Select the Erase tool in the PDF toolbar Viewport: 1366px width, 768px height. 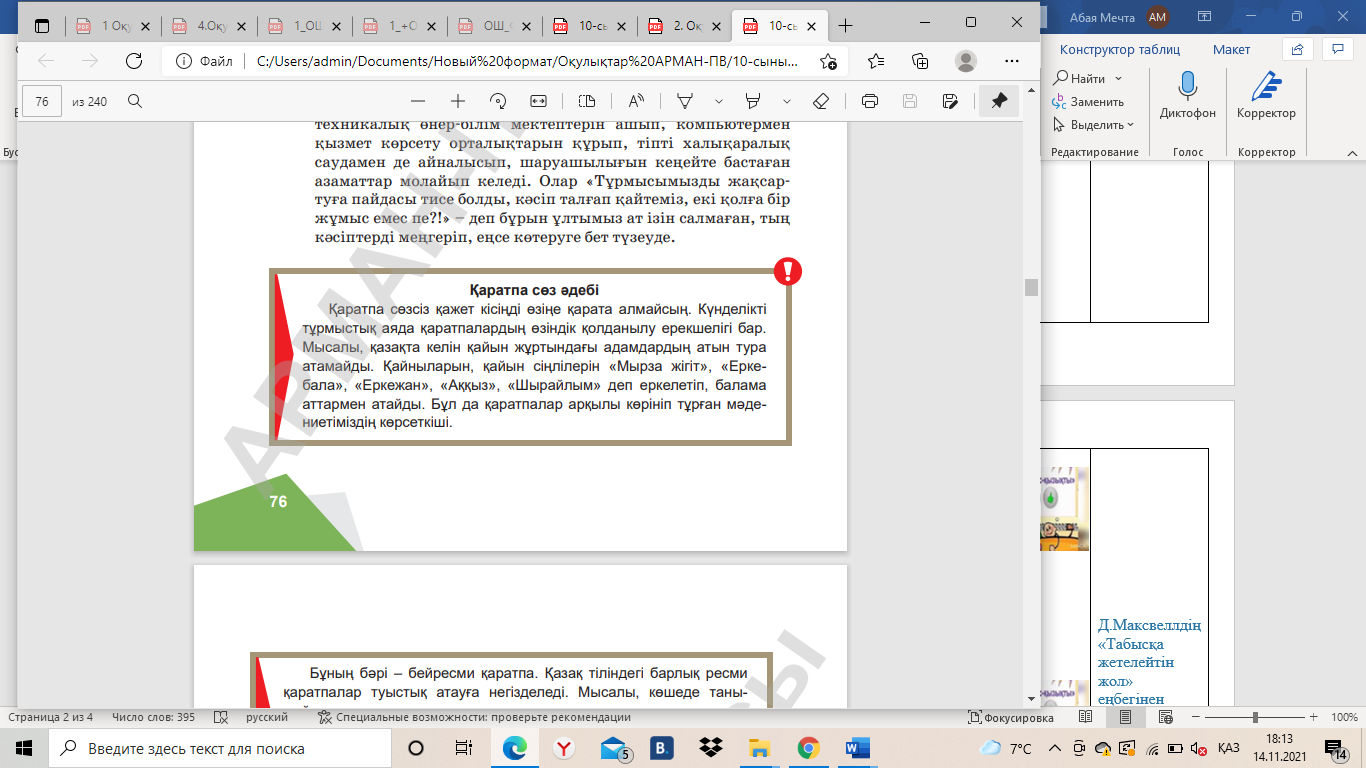[x=821, y=101]
